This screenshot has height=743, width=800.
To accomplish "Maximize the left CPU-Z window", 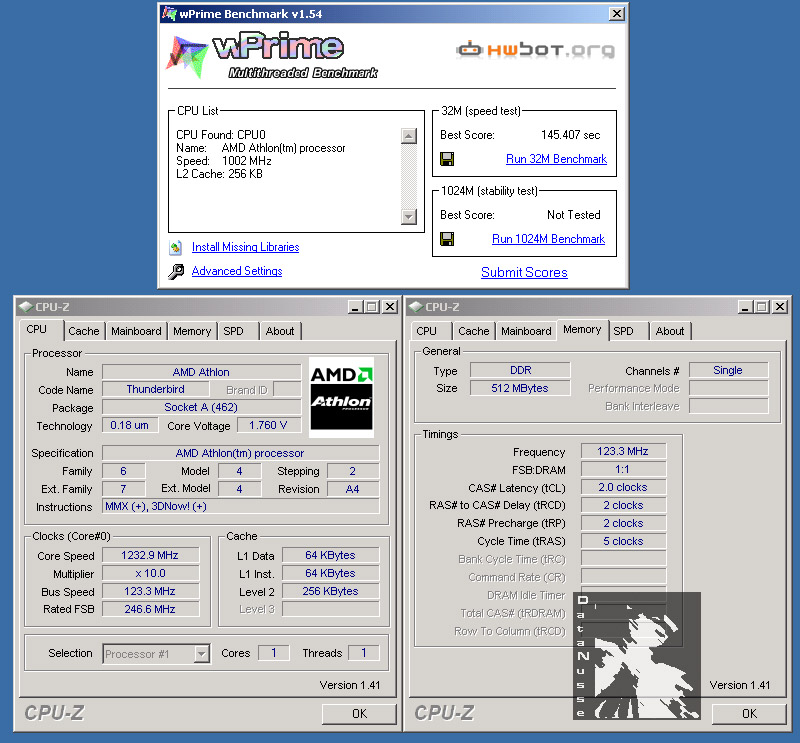I will [372, 307].
